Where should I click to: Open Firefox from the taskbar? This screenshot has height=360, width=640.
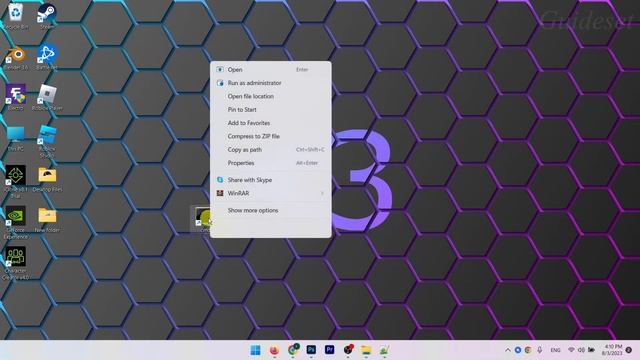(274, 350)
